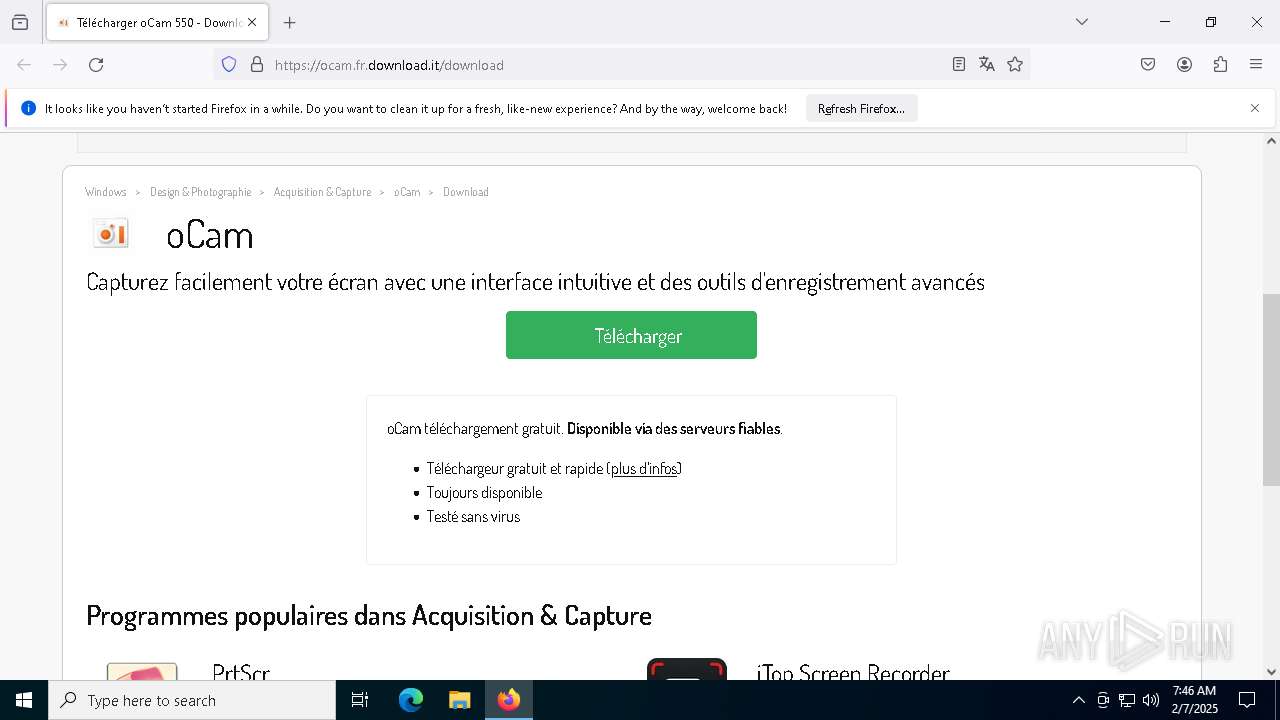Open the PrtScr program link
Screen dimensions: 1280x720
click(241, 672)
